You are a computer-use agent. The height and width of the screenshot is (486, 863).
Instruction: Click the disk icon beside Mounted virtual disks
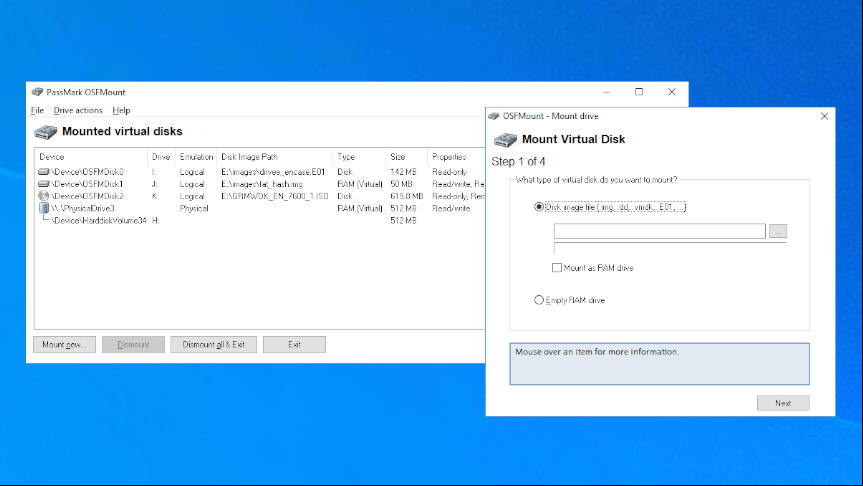tap(46, 132)
